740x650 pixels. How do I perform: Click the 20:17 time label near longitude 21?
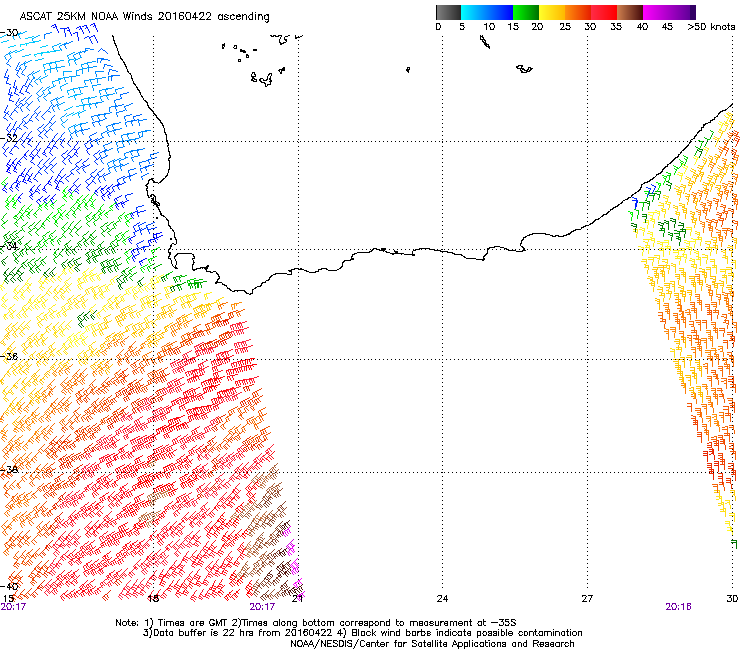click(x=262, y=607)
